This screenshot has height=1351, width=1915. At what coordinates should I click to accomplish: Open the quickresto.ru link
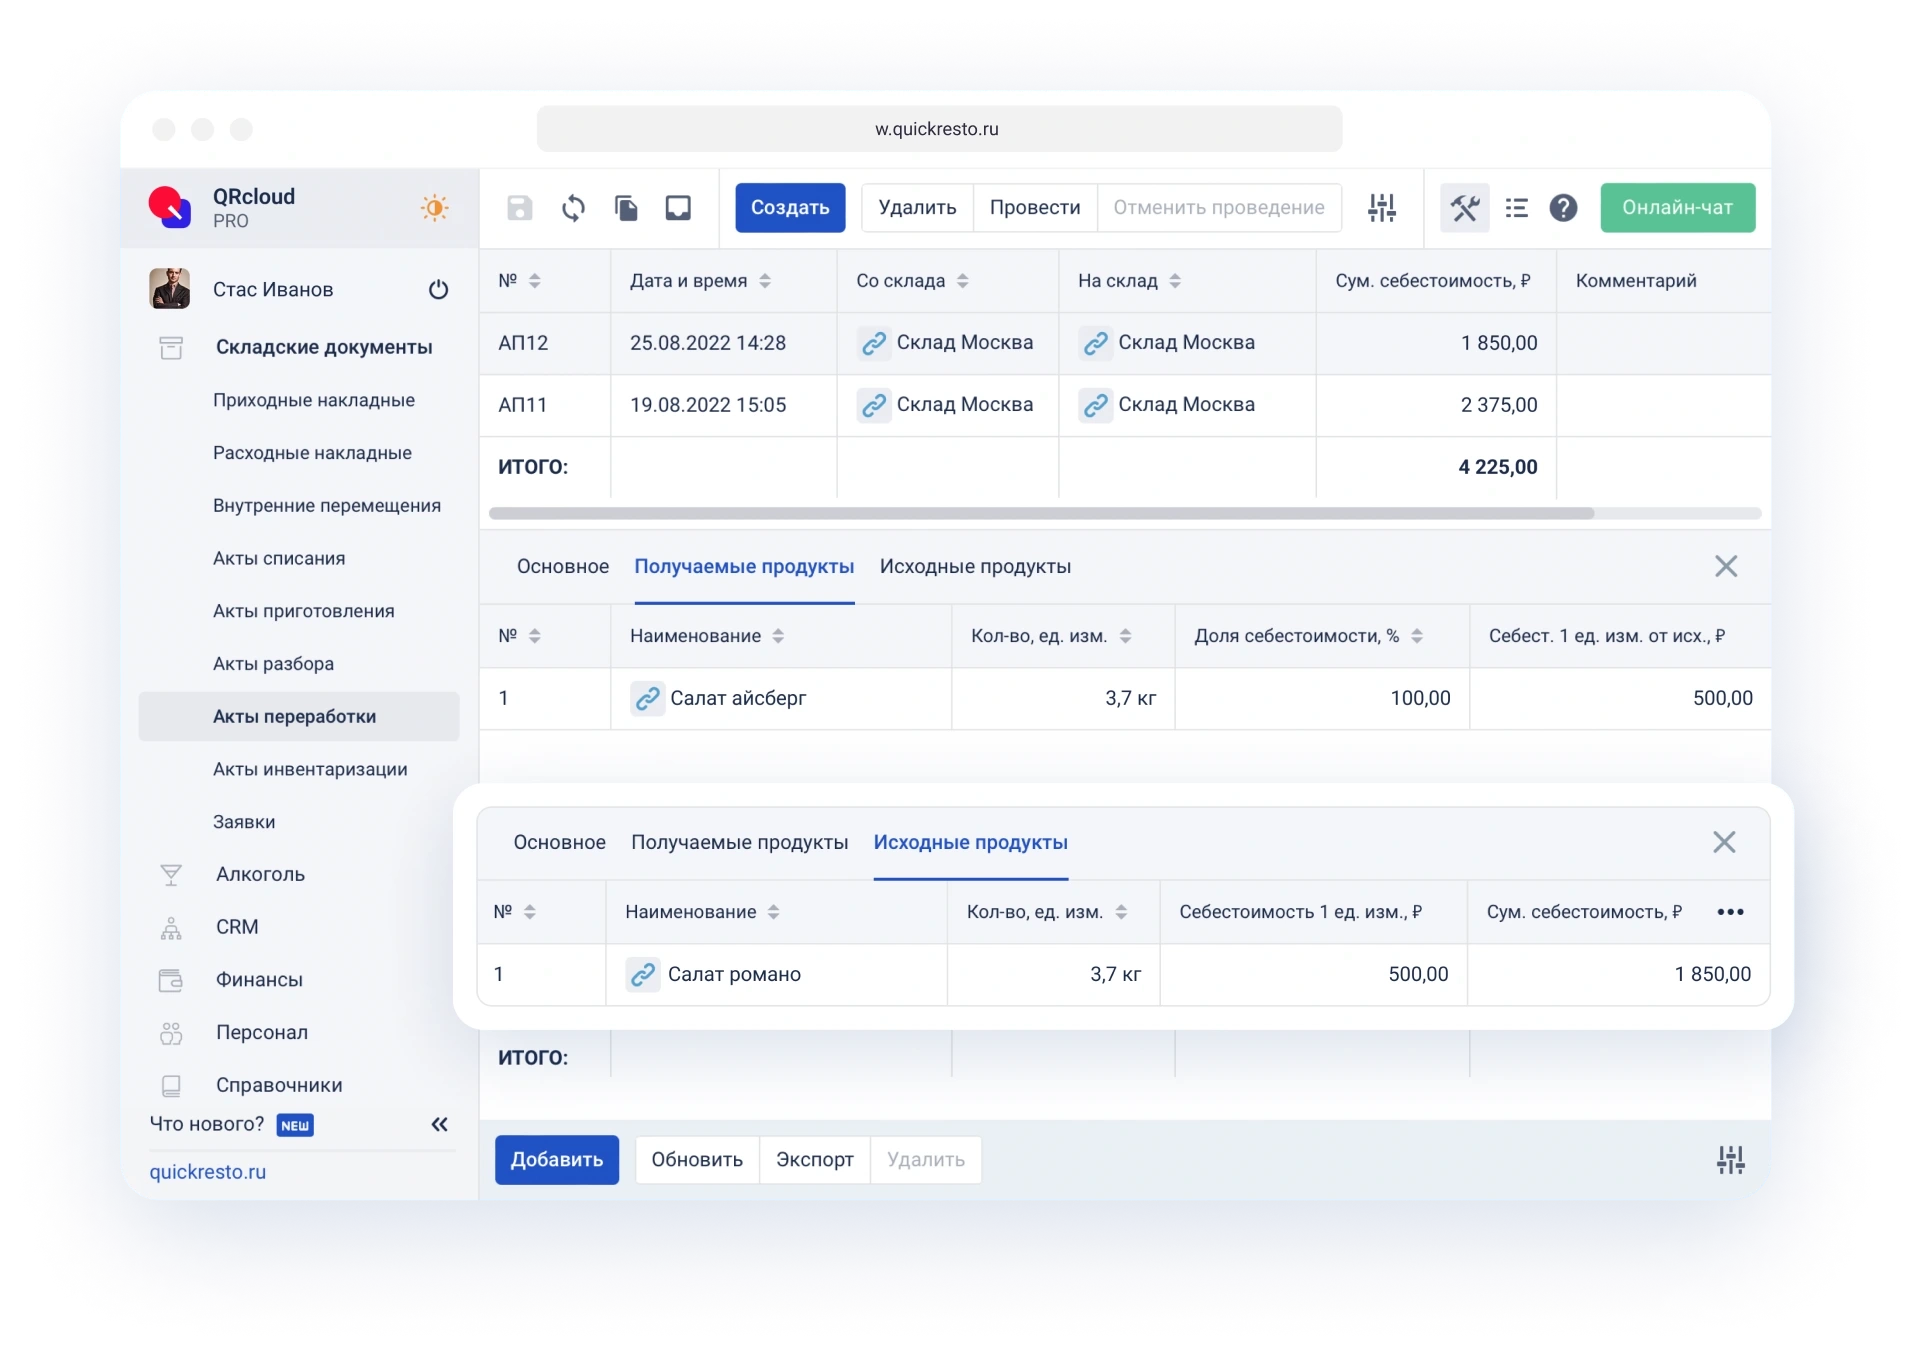[x=207, y=1171]
